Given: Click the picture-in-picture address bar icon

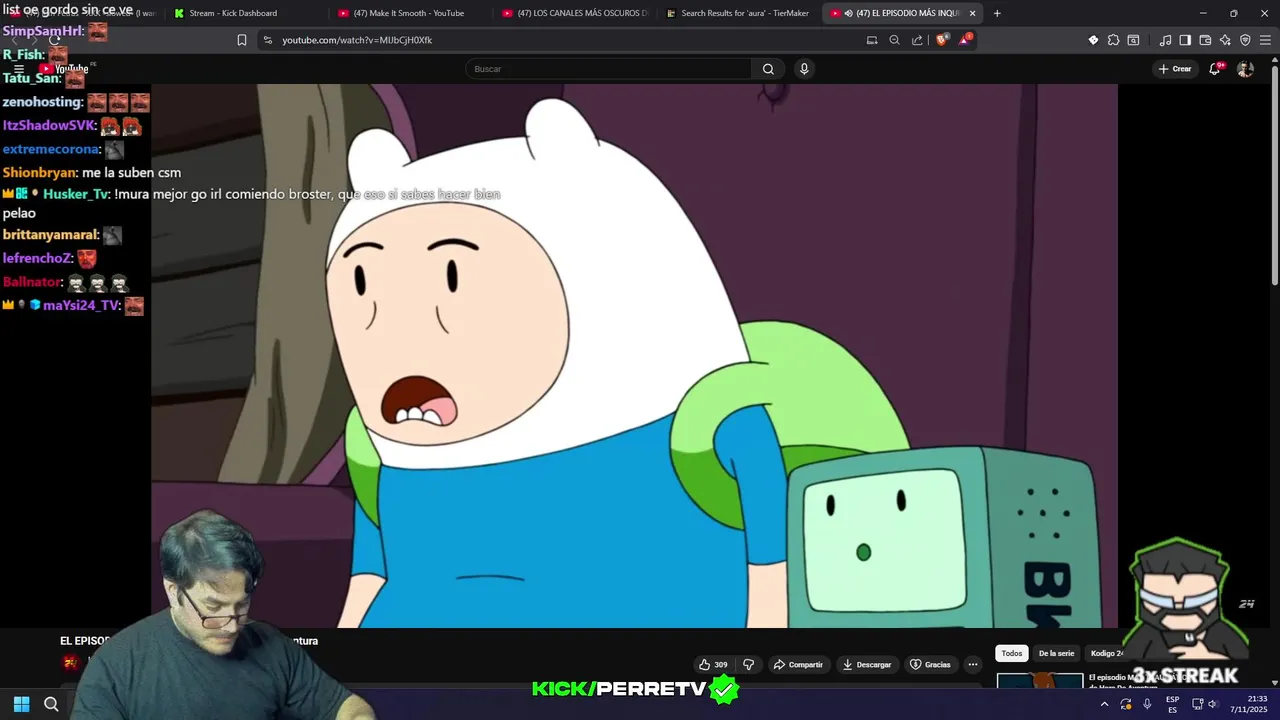Looking at the screenshot, I should click(x=872, y=40).
